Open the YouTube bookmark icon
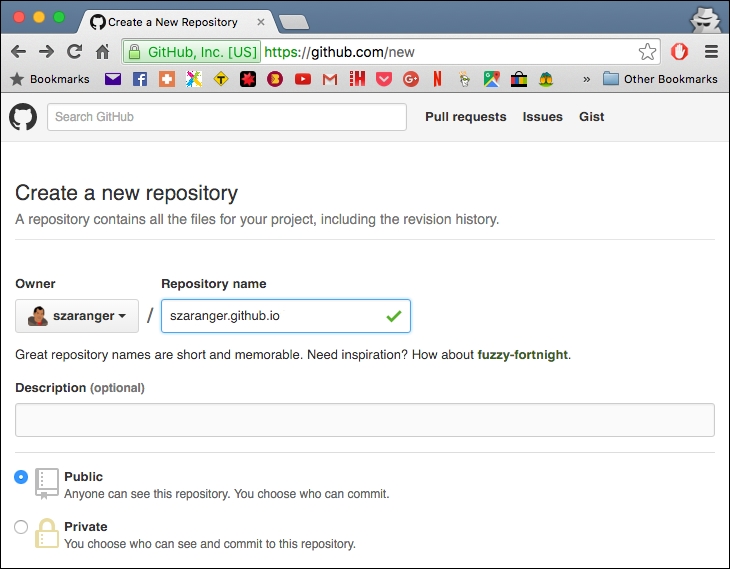Image resolution: width=730 pixels, height=569 pixels. [x=302, y=79]
